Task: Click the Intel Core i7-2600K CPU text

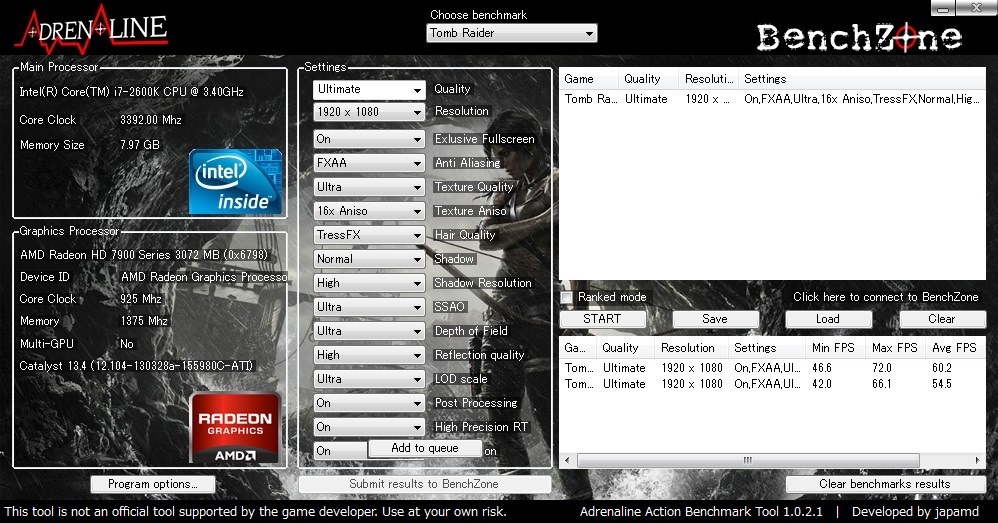Action: point(132,92)
